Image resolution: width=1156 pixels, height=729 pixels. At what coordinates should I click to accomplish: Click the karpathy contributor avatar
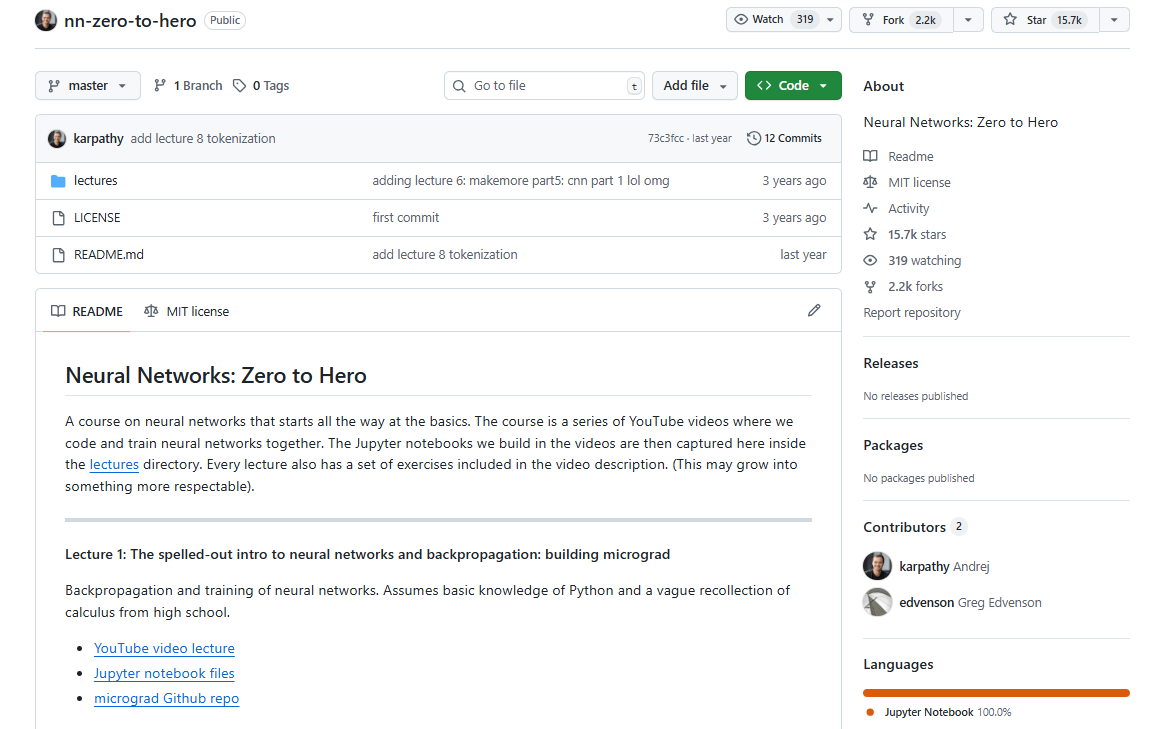tap(877, 566)
